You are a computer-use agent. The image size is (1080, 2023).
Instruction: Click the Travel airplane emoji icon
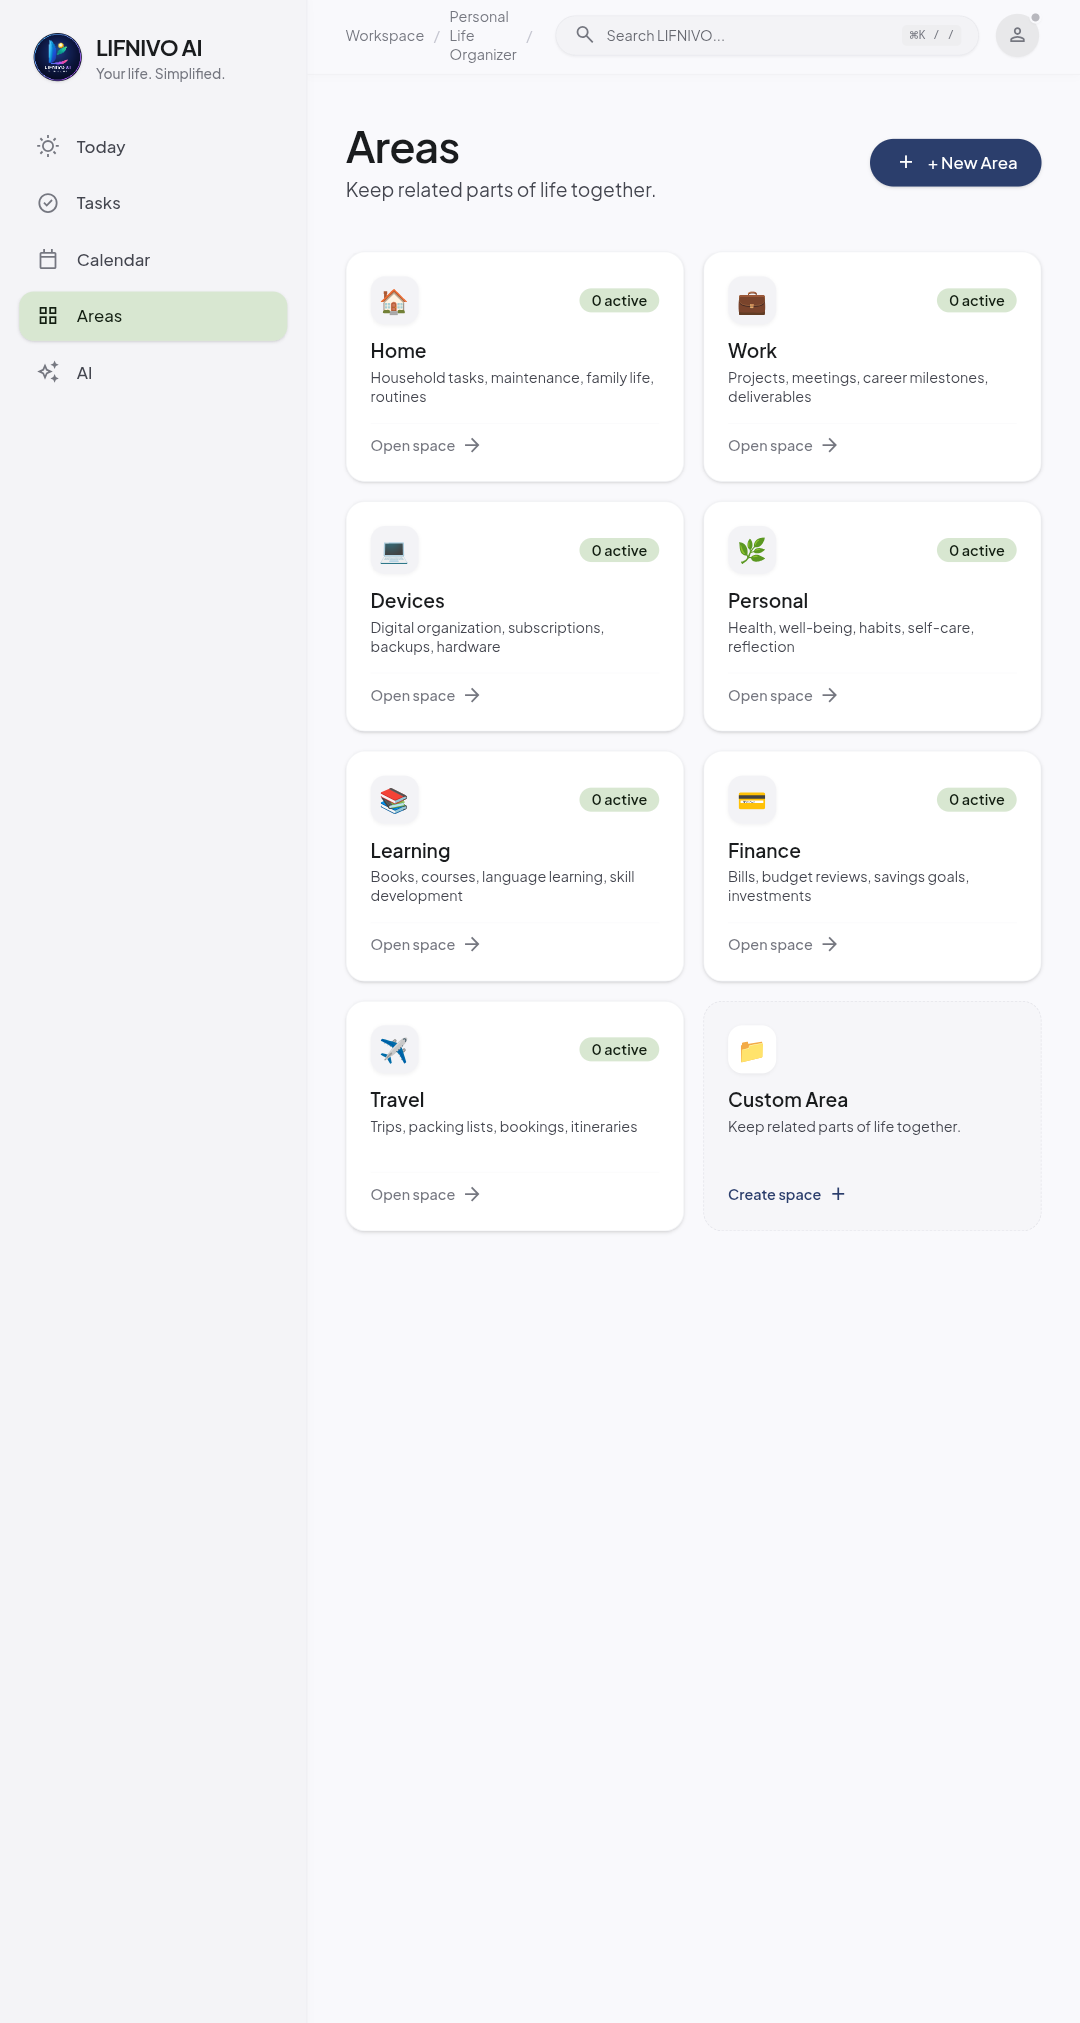click(394, 1050)
